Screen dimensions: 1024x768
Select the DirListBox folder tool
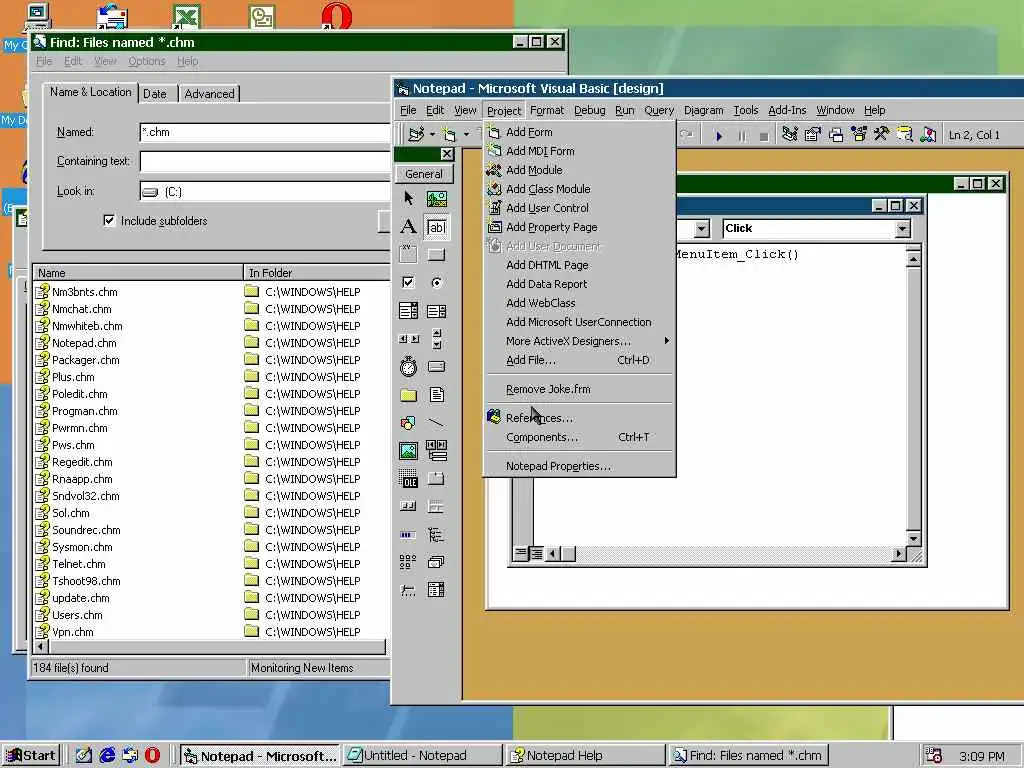(409, 394)
